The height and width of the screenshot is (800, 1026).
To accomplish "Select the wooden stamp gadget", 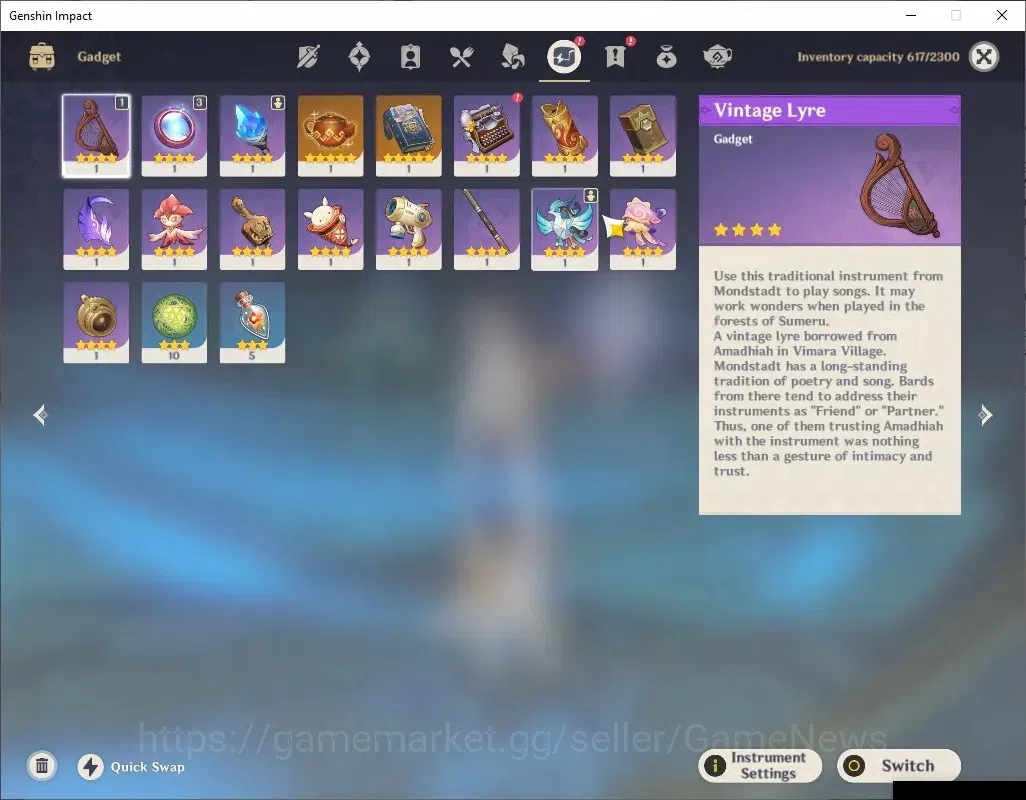I will (252, 229).
